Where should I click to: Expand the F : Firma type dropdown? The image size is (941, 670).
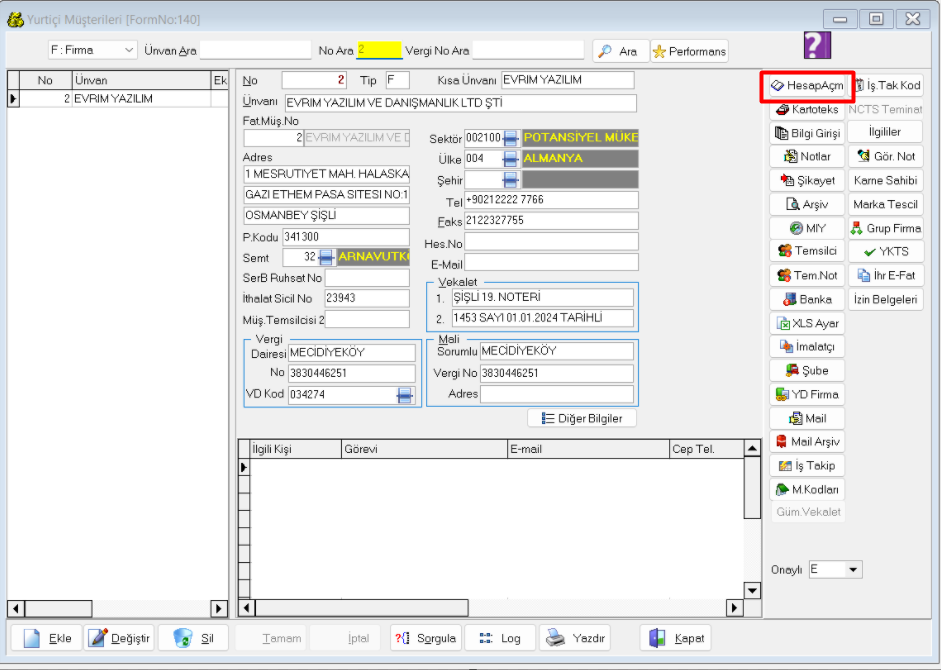[129, 50]
